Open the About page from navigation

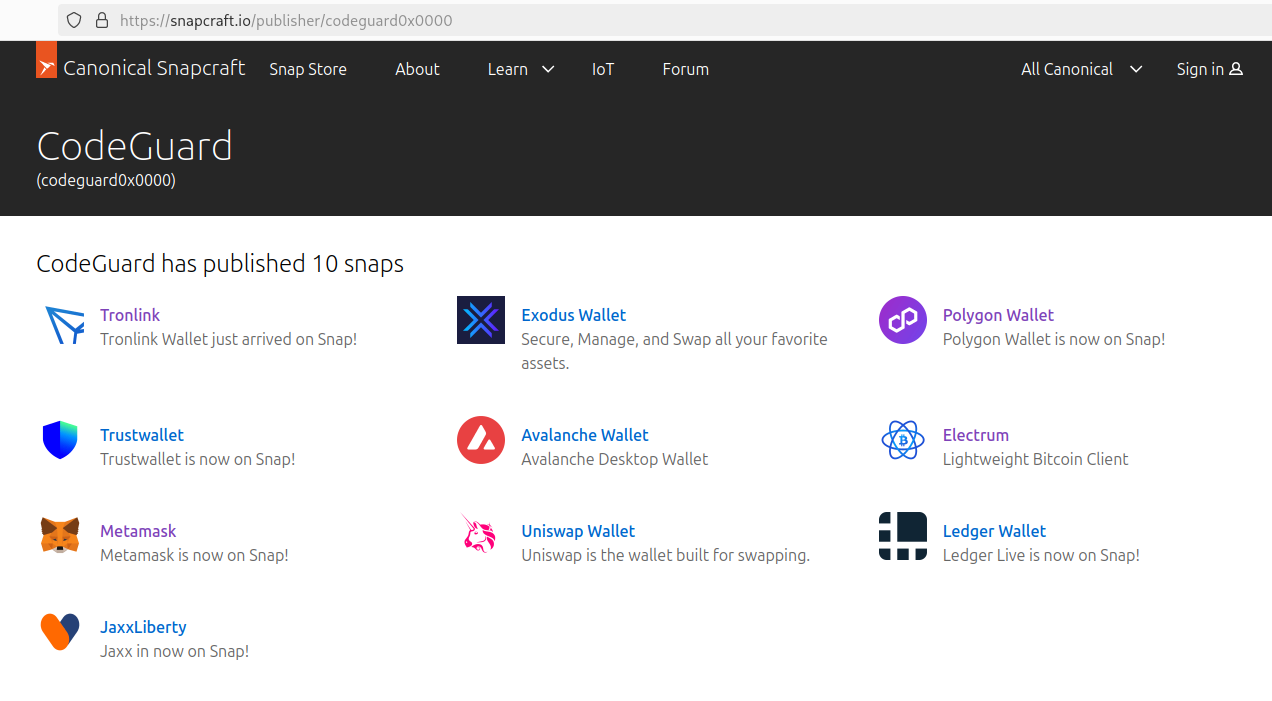tap(417, 69)
